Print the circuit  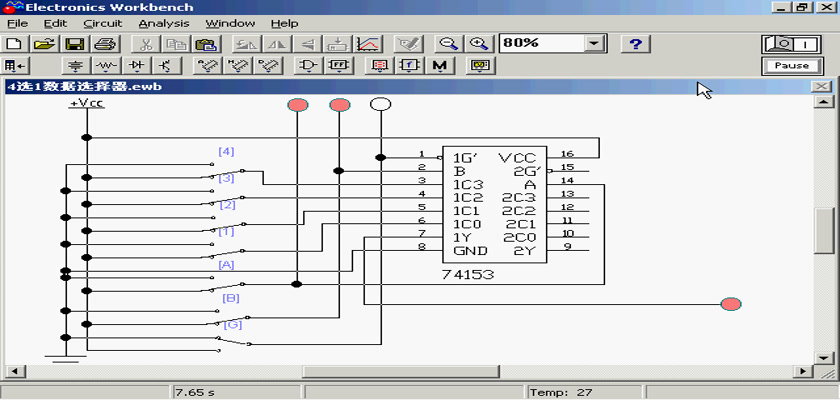(104, 44)
